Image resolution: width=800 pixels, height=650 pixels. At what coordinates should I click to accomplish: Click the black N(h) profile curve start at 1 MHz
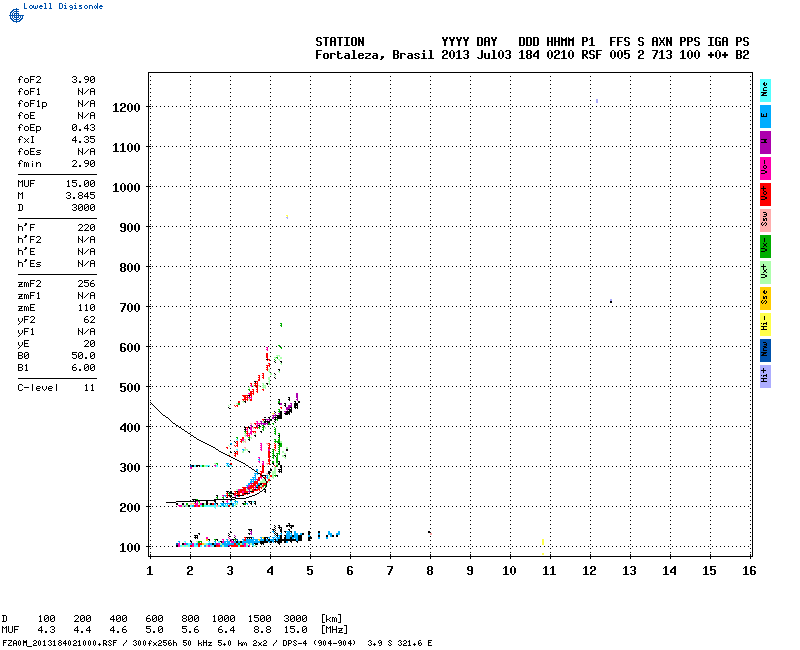click(x=151, y=404)
